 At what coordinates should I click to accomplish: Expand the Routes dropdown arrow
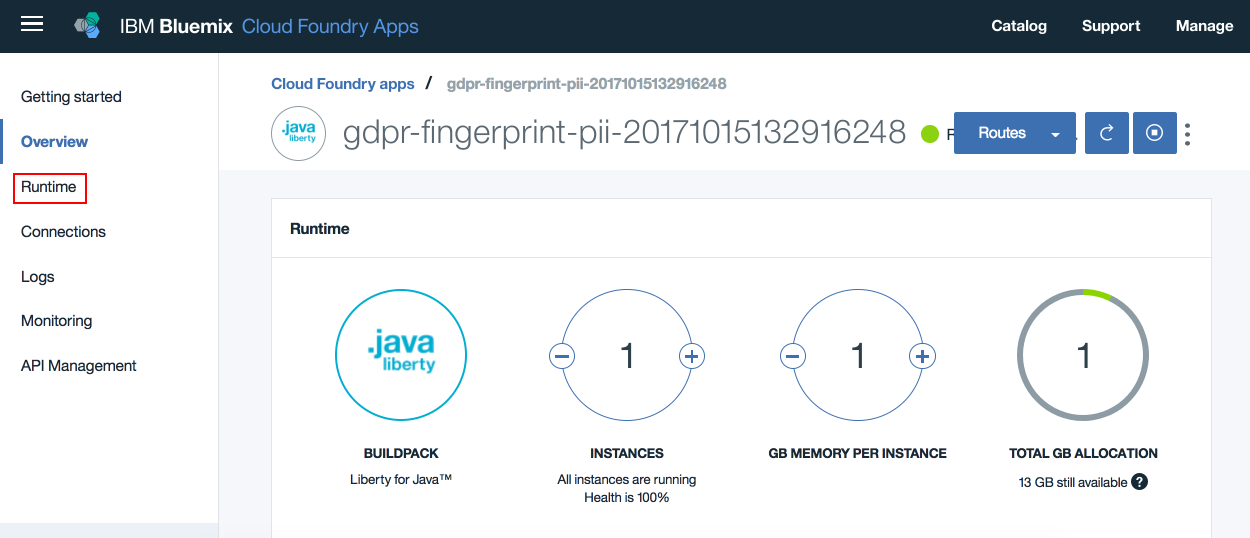pyautogui.click(x=1055, y=134)
